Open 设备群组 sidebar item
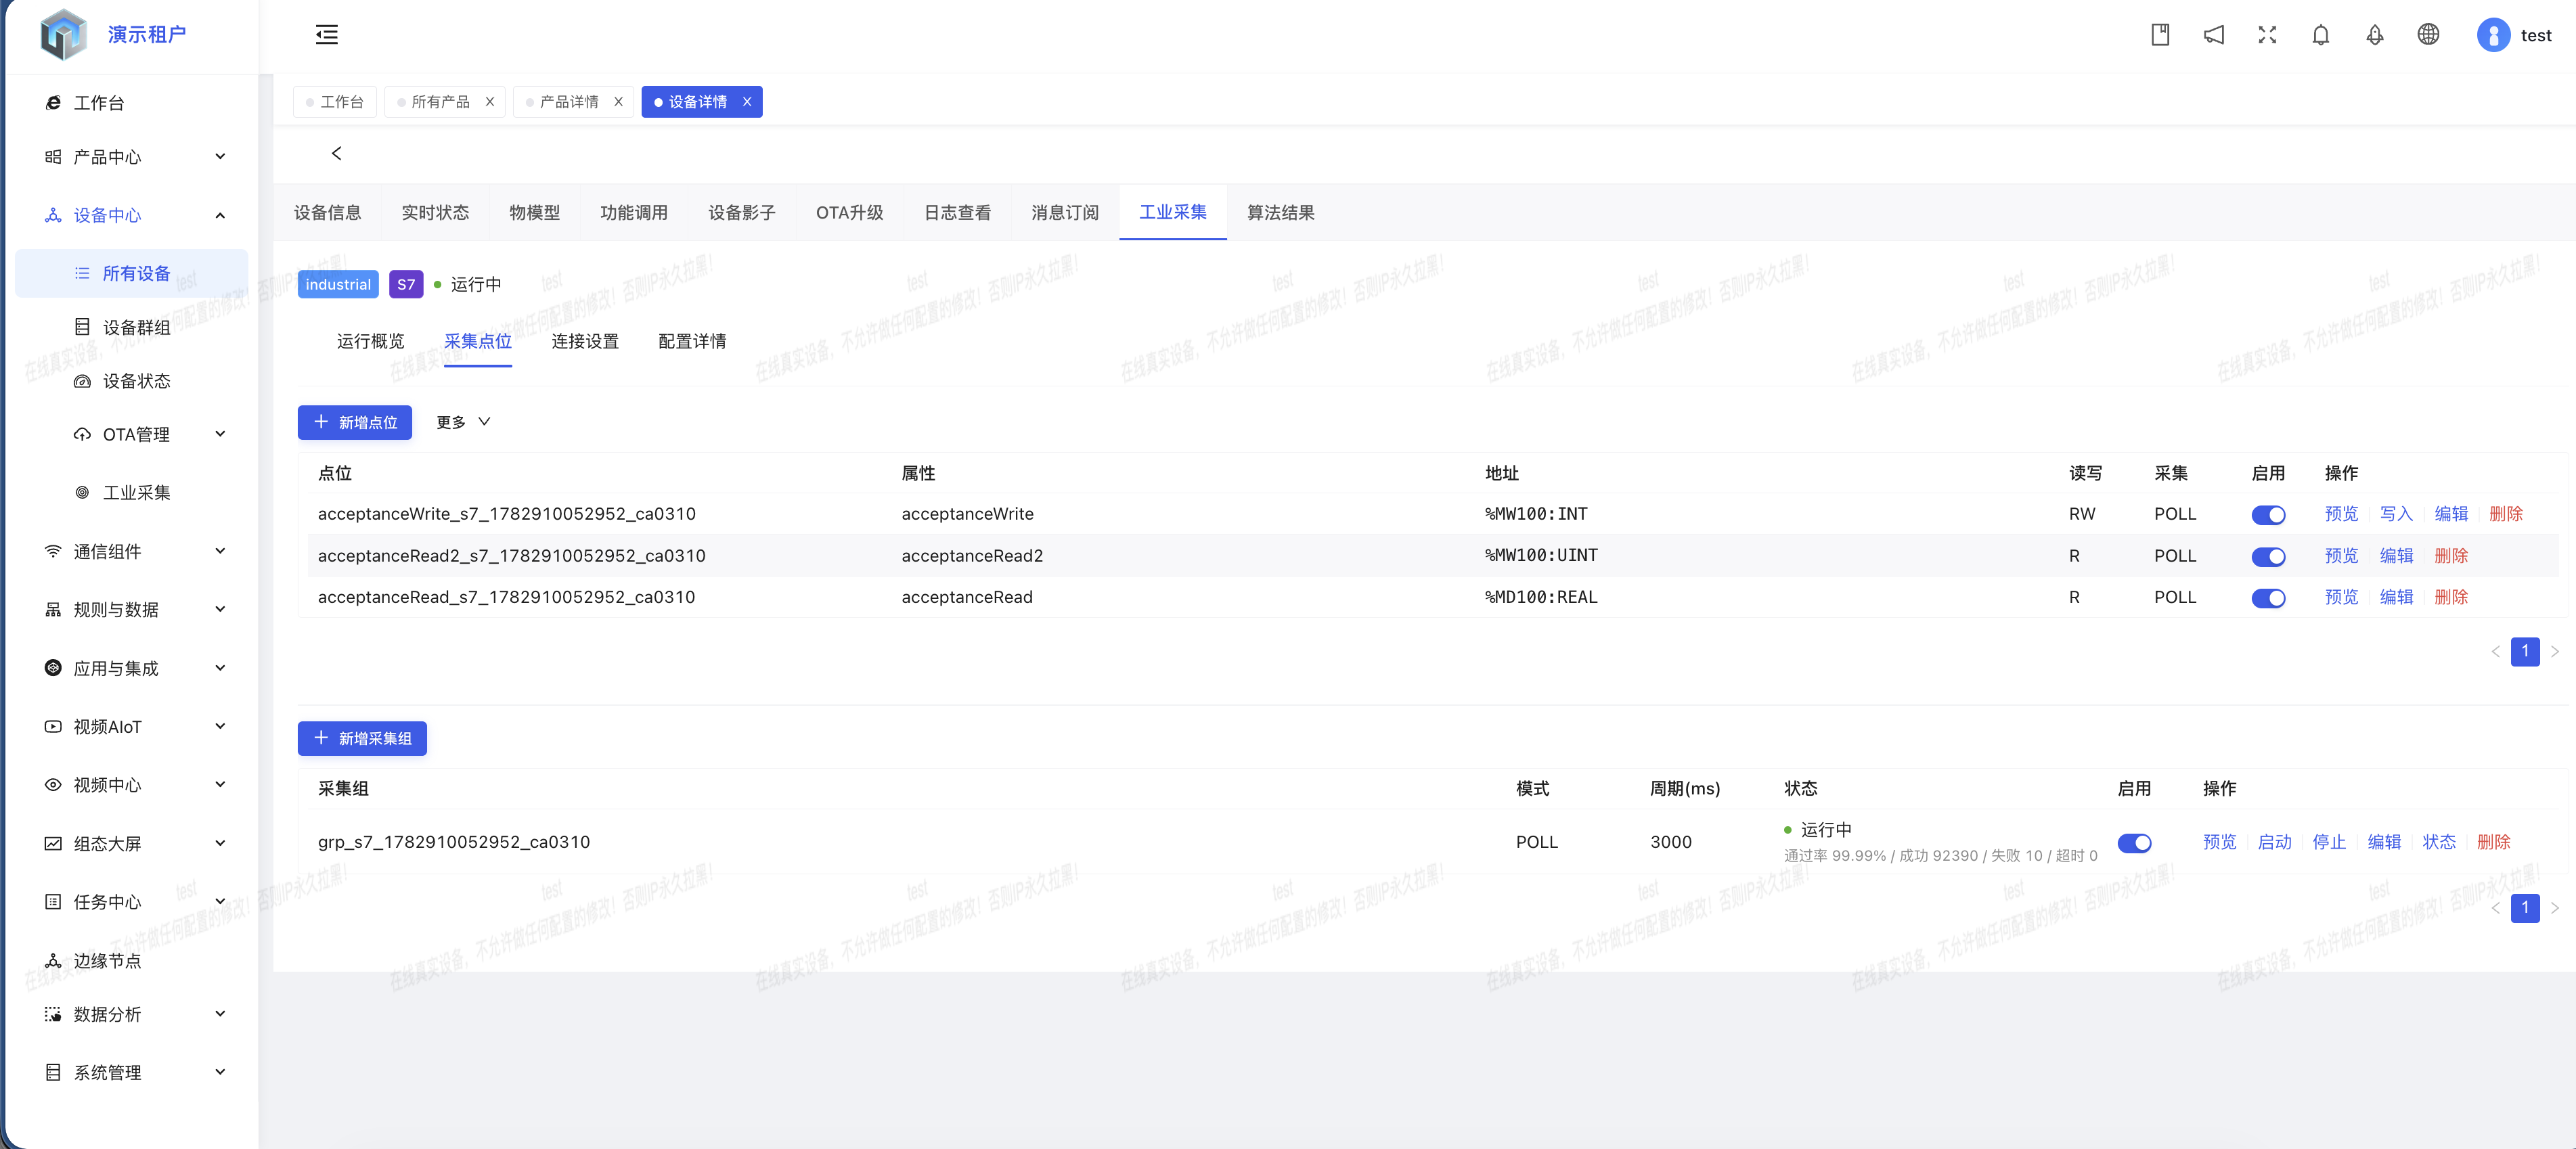The width and height of the screenshot is (2576, 1149). pos(136,327)
